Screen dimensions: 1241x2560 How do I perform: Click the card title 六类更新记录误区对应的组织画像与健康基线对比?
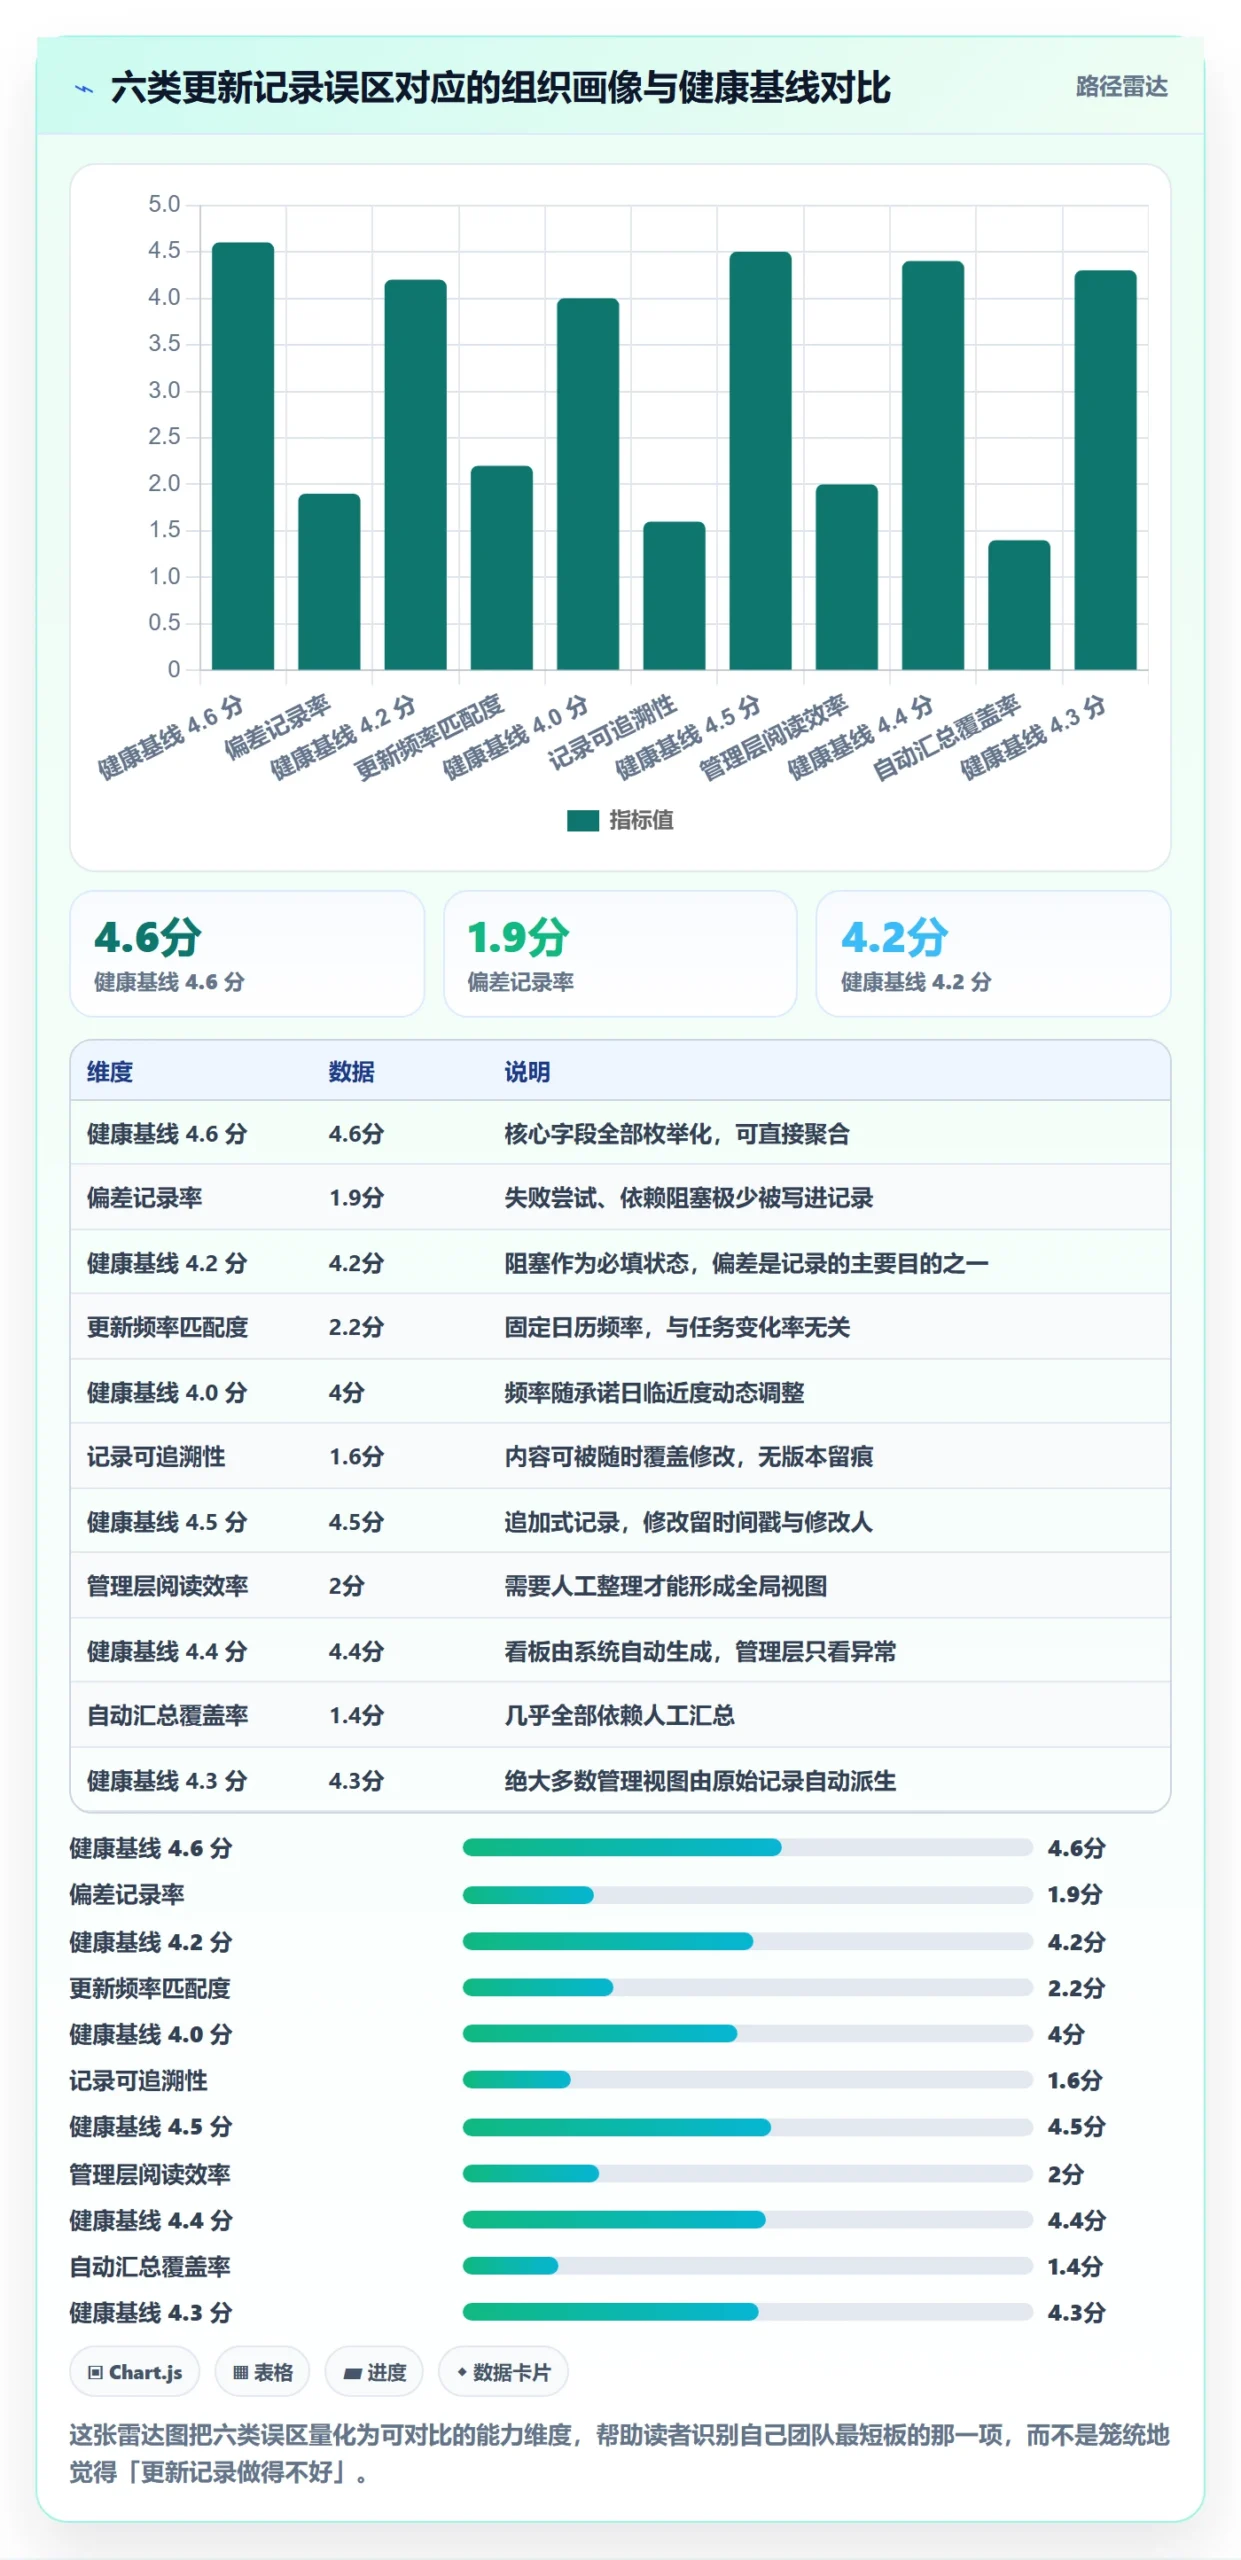(500, 88)
